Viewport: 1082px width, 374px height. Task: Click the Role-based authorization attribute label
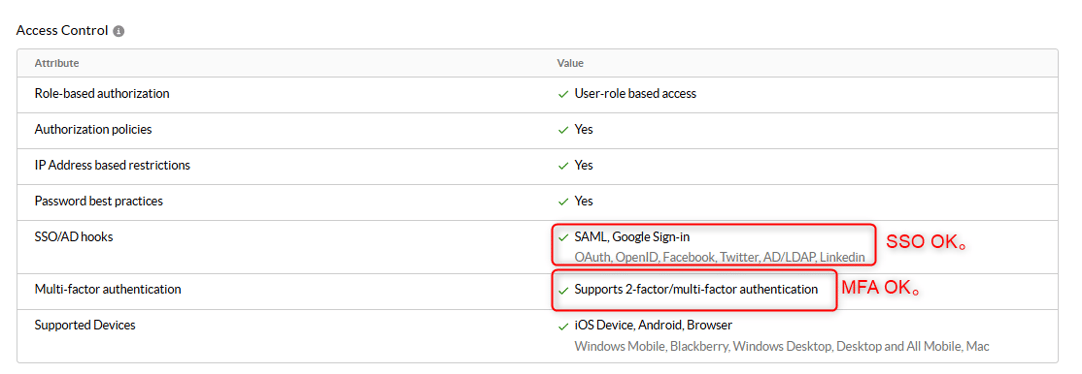coord(102,93)
